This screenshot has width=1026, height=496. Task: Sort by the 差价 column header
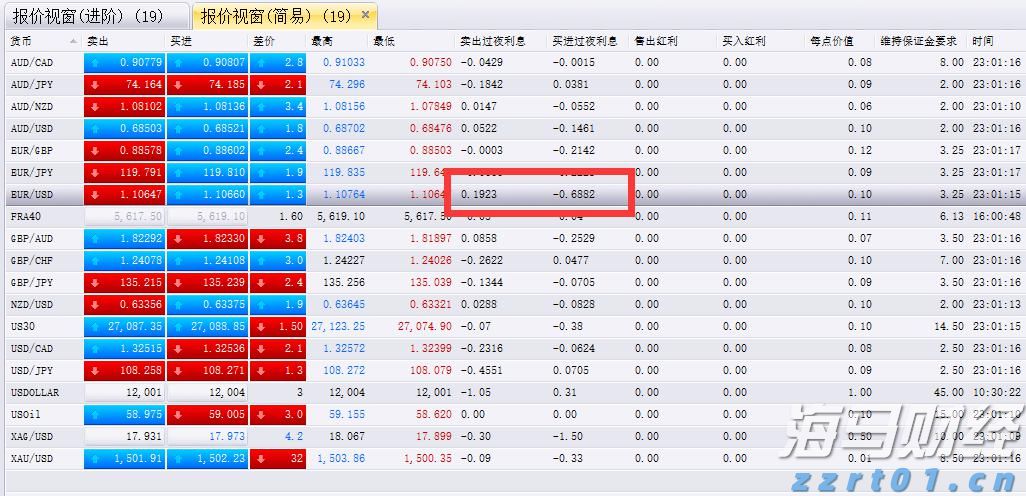click(x=264, y=42)
